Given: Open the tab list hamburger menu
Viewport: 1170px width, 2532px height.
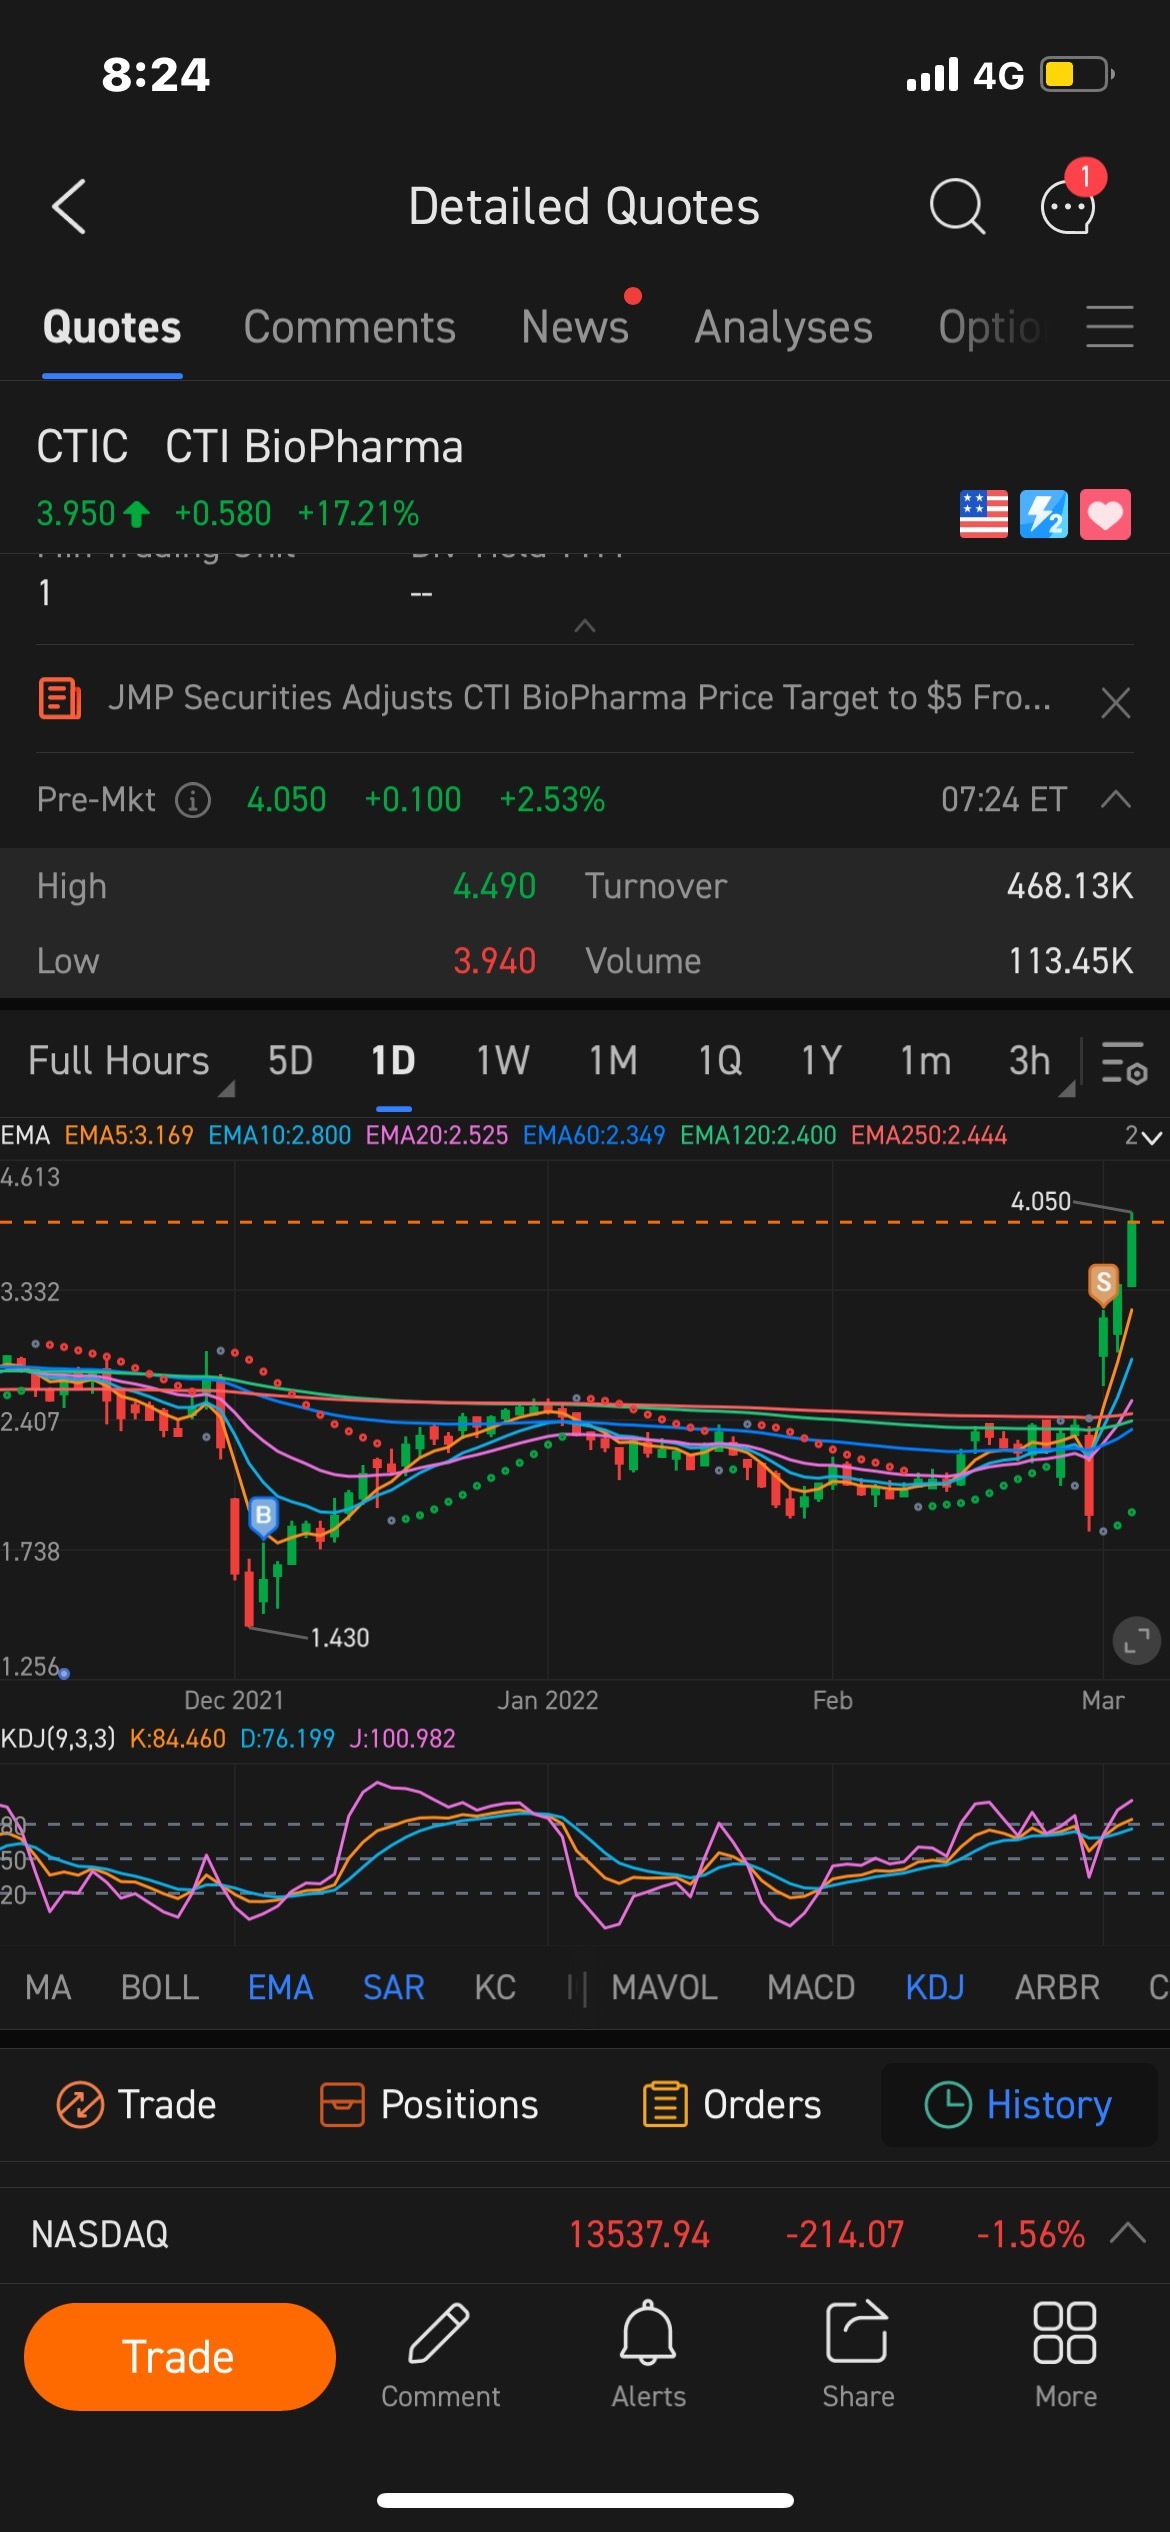Looking at the screenshot, I should [1110, 327].
